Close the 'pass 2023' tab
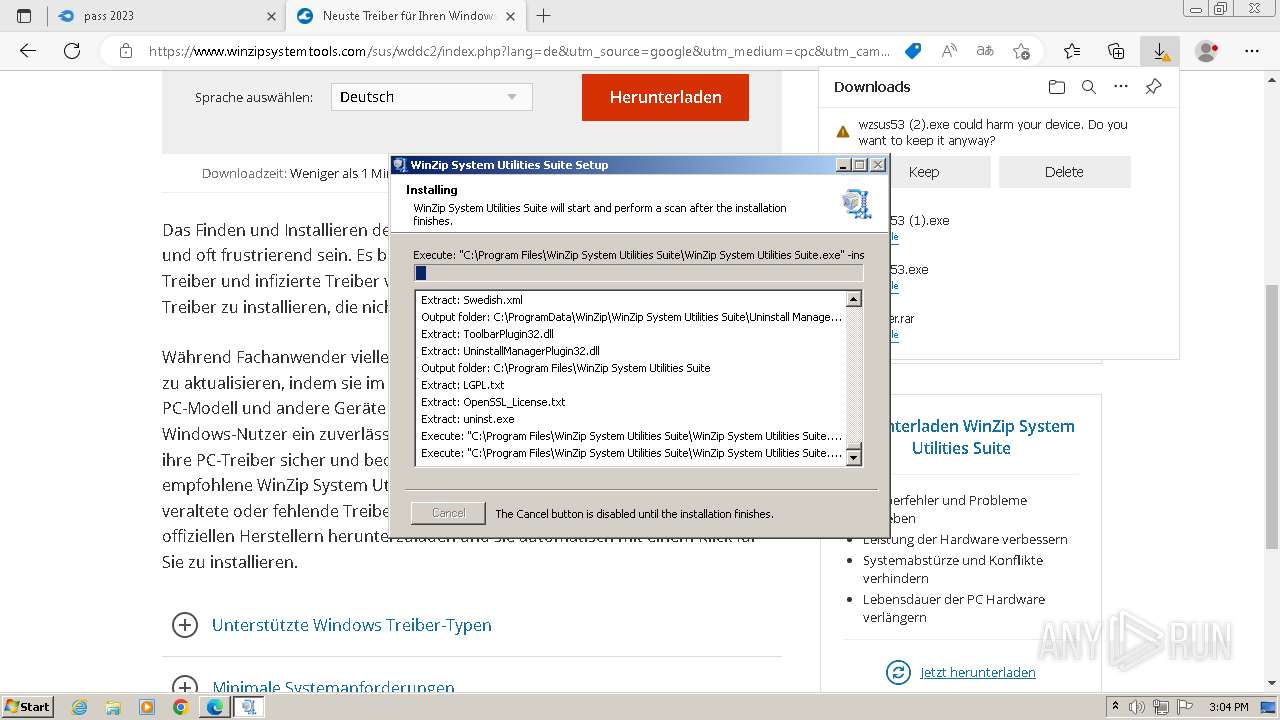Image resolution: width=1280 pixels, height=720 pixels. pos(272,16)
